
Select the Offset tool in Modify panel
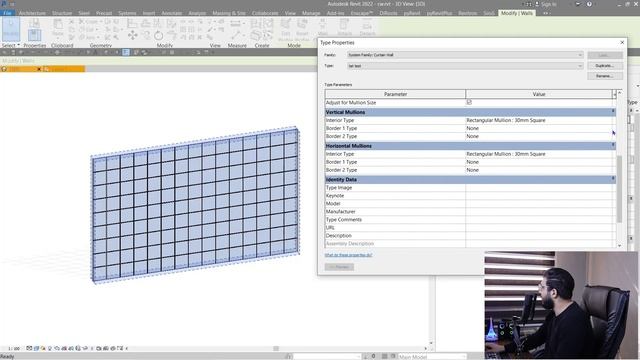[146, 24]
